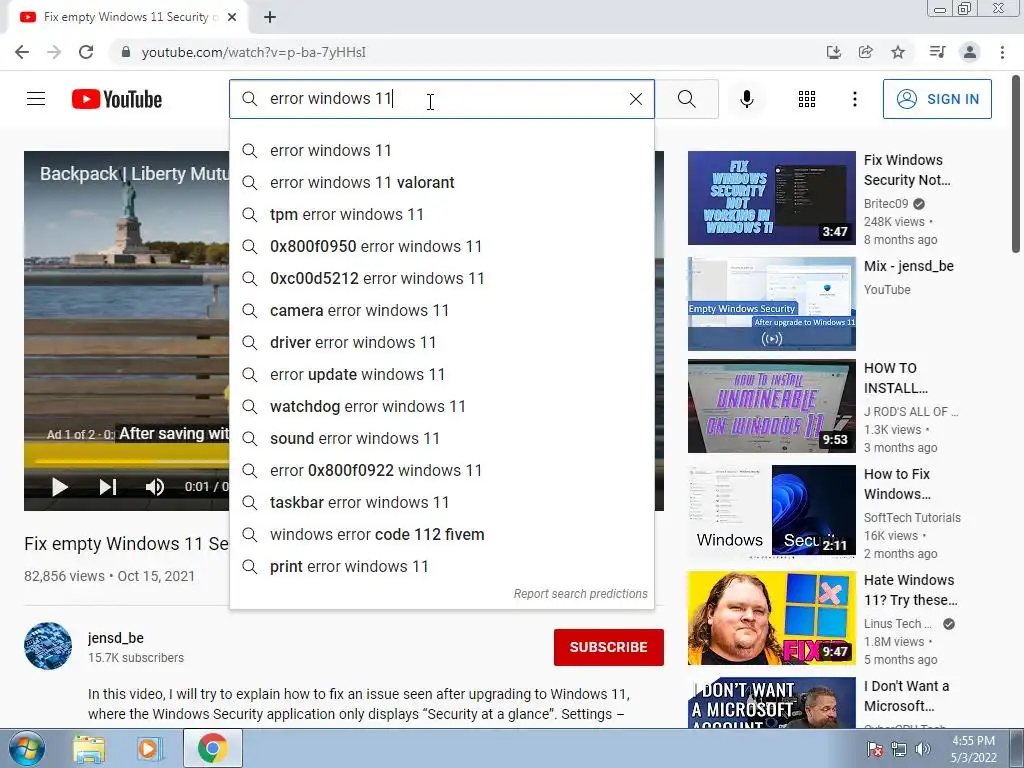
Task: Click 'HOW TO INSTALL...' video title
Action: point(895,378)
